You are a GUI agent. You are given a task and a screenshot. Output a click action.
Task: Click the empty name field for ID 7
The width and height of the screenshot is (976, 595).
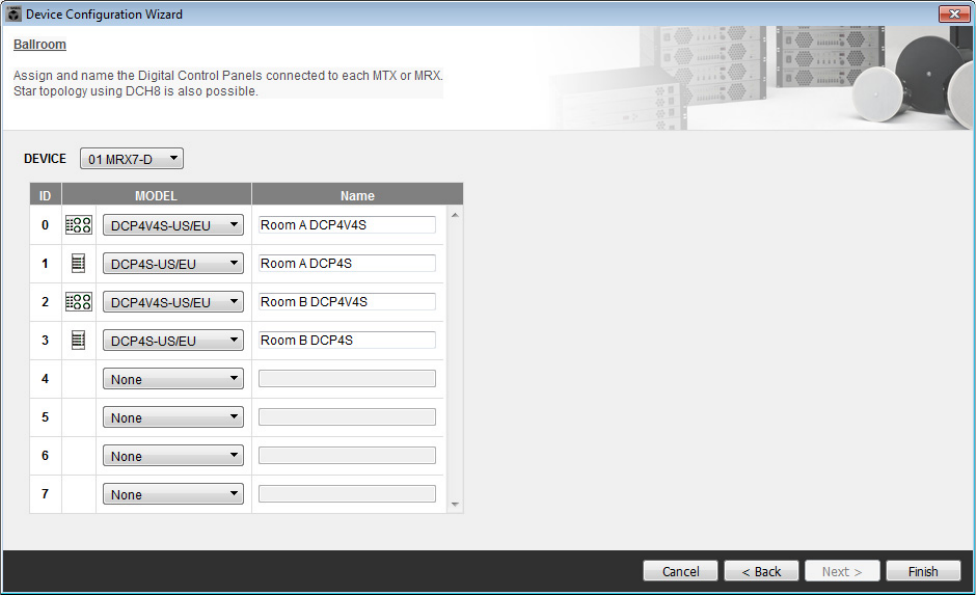click(347, 494)
